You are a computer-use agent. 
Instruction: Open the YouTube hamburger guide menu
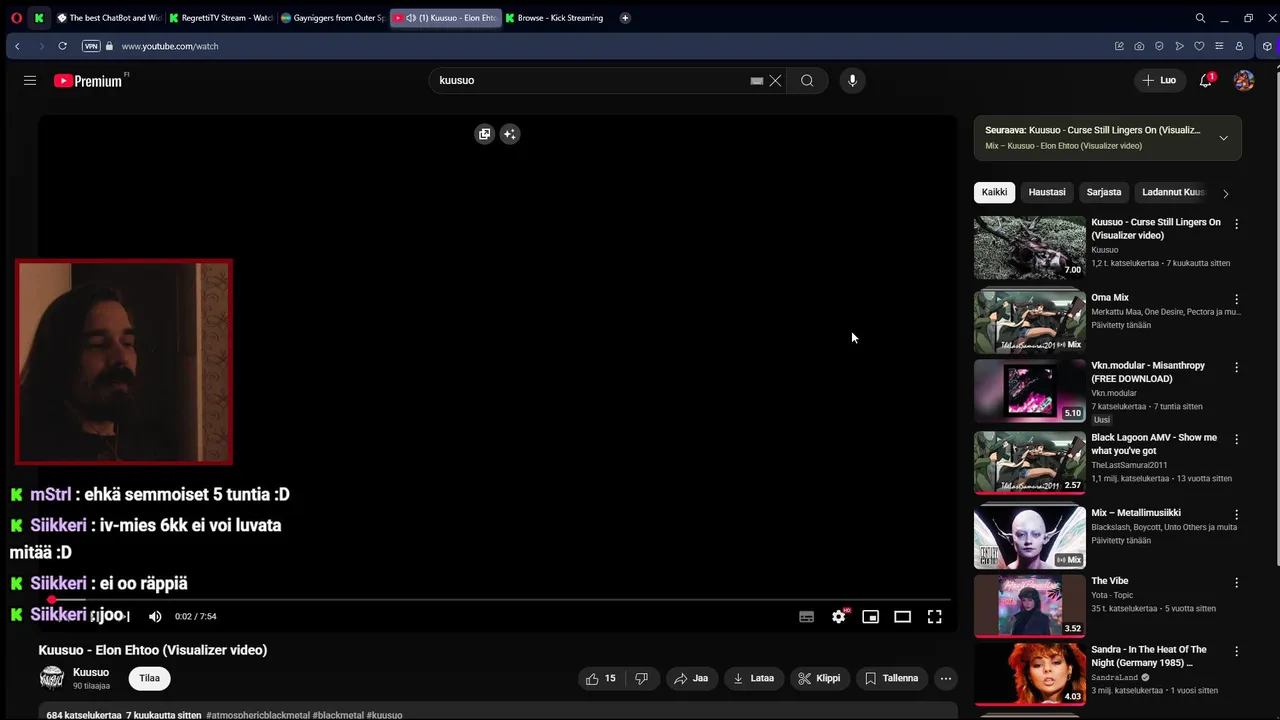(x=30, y=81)
